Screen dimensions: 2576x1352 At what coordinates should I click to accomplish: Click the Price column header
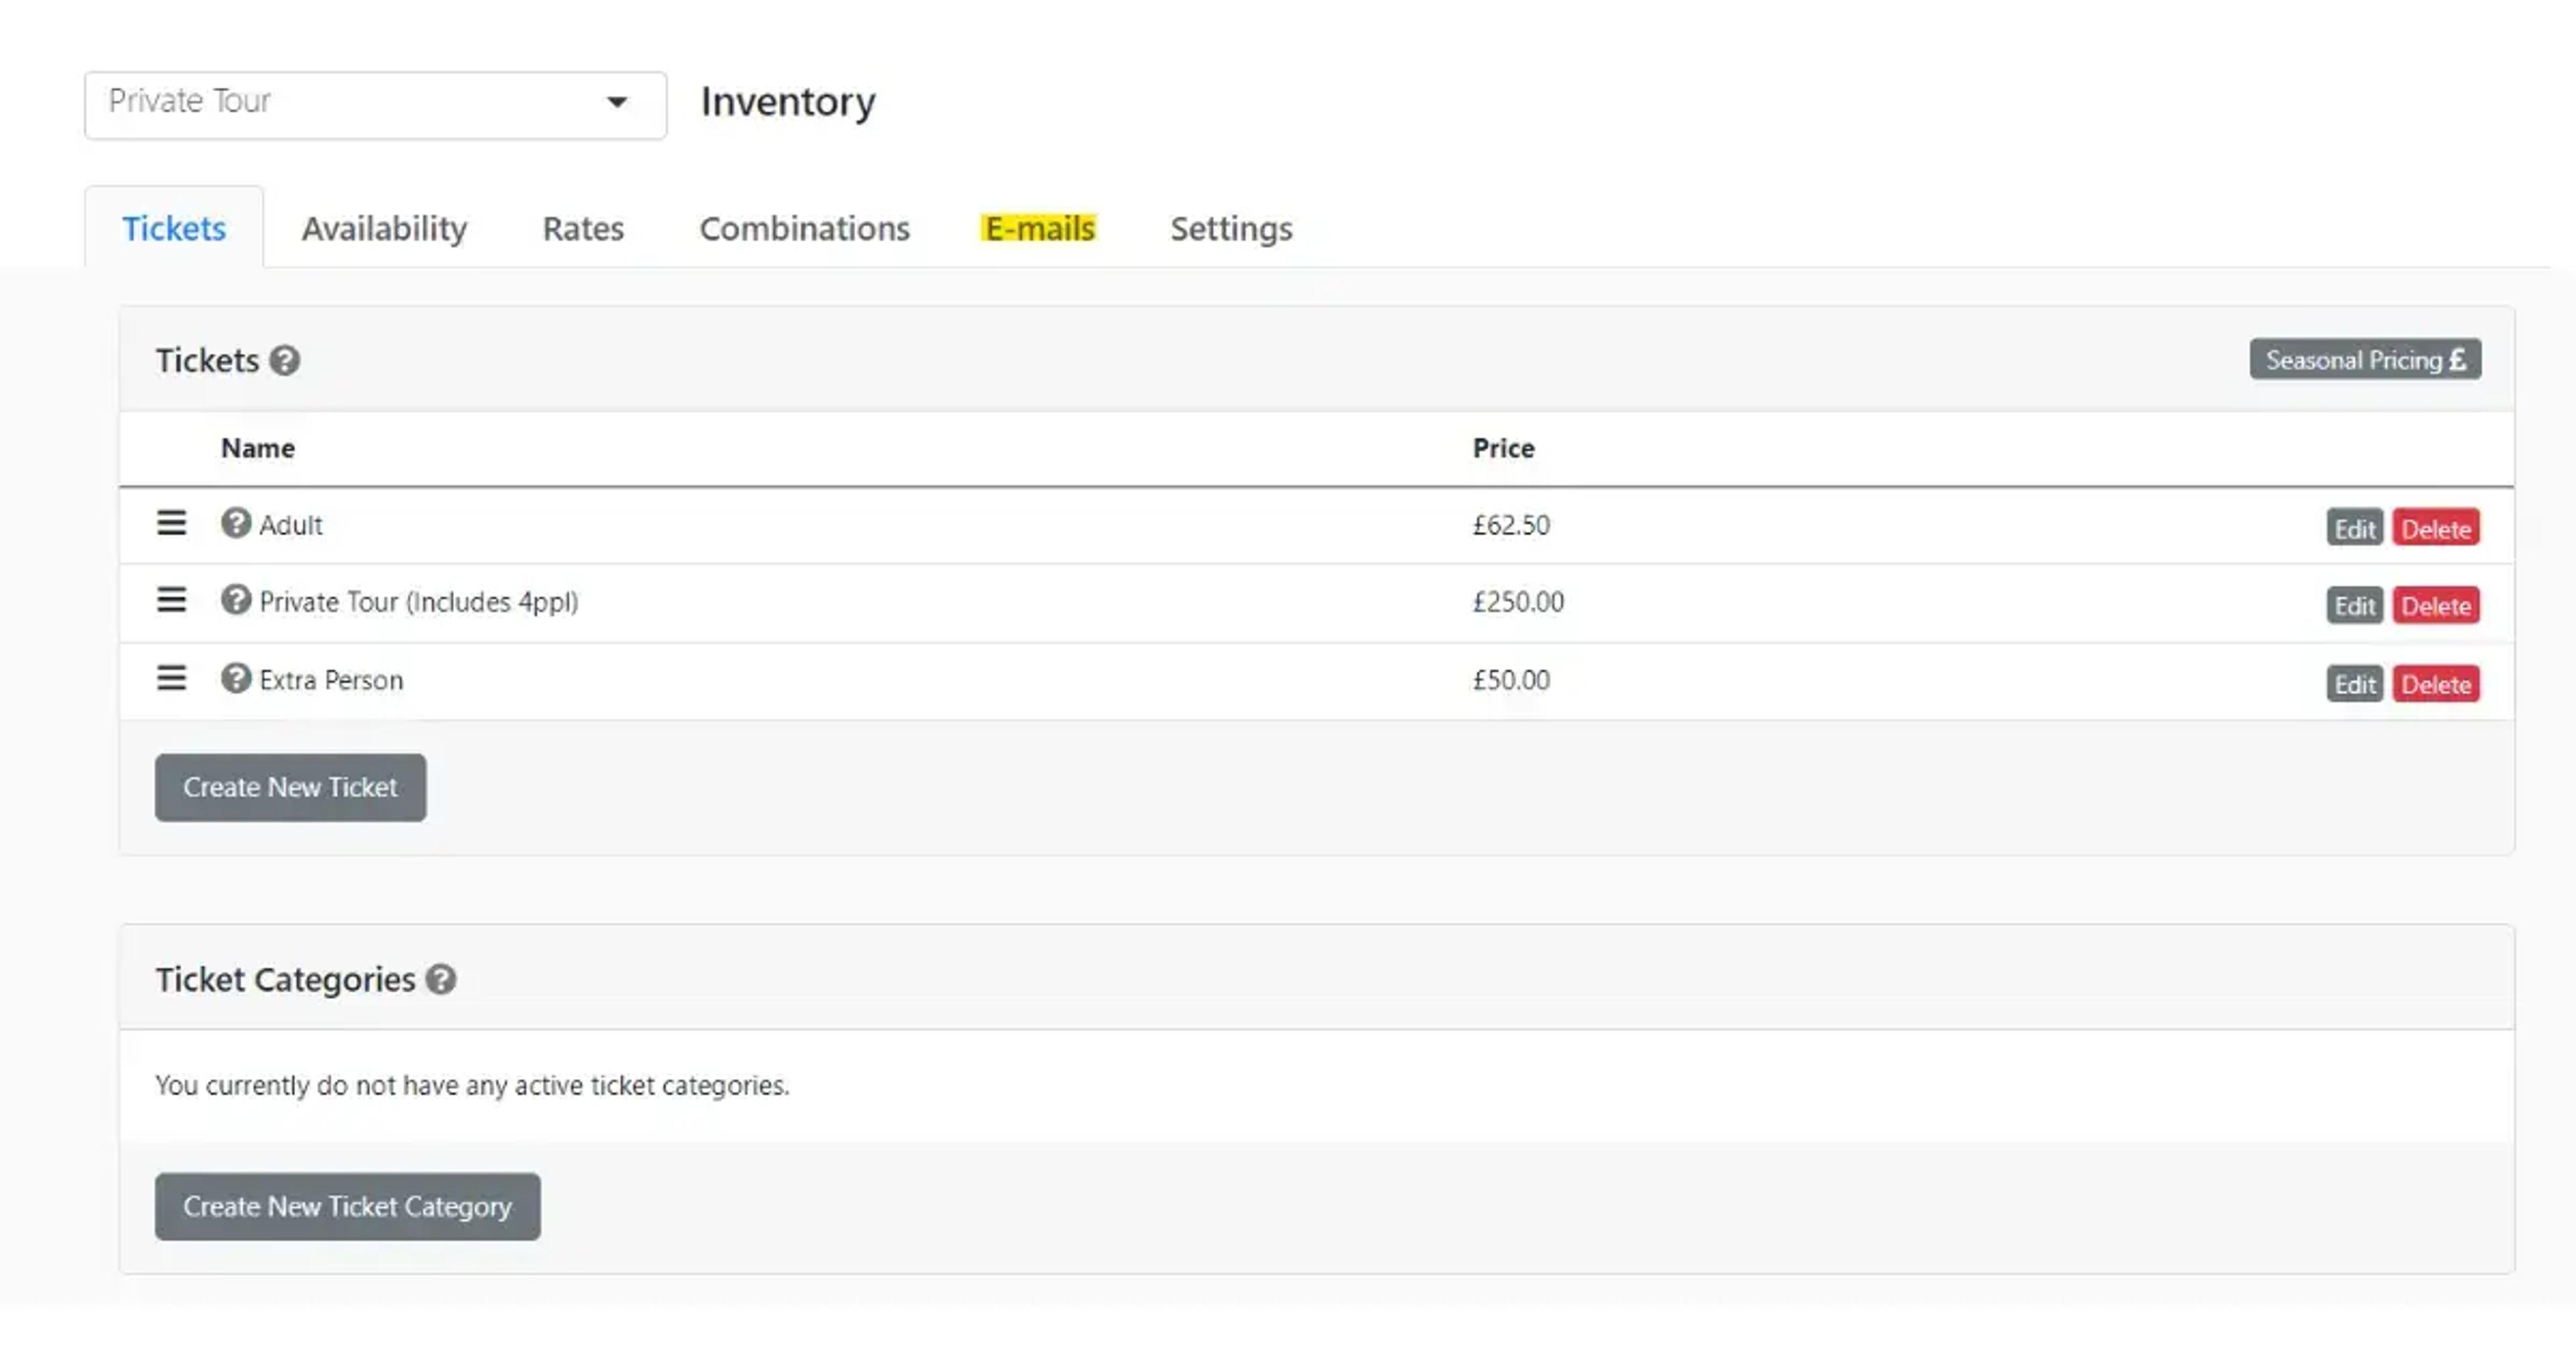[1503, 448]
